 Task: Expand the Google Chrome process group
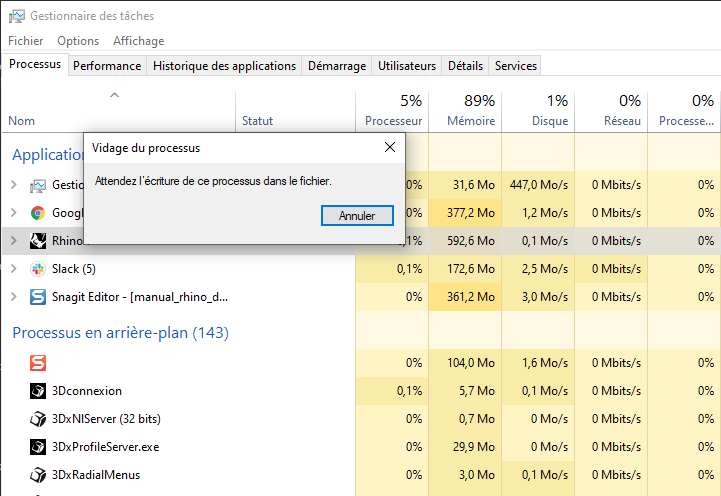(x=14, y=213)
